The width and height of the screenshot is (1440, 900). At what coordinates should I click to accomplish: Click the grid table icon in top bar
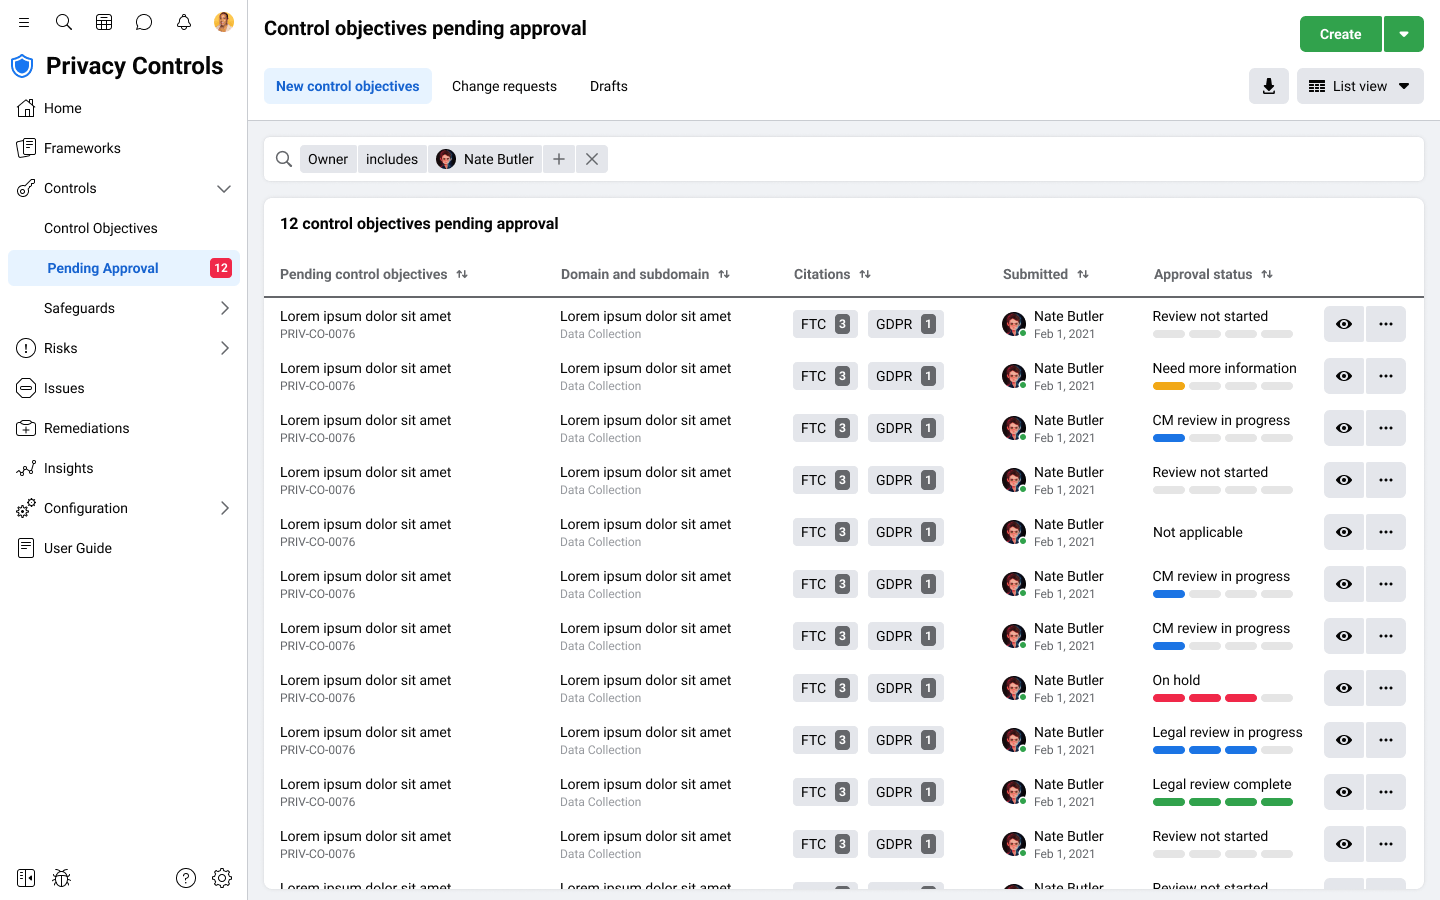104,22
